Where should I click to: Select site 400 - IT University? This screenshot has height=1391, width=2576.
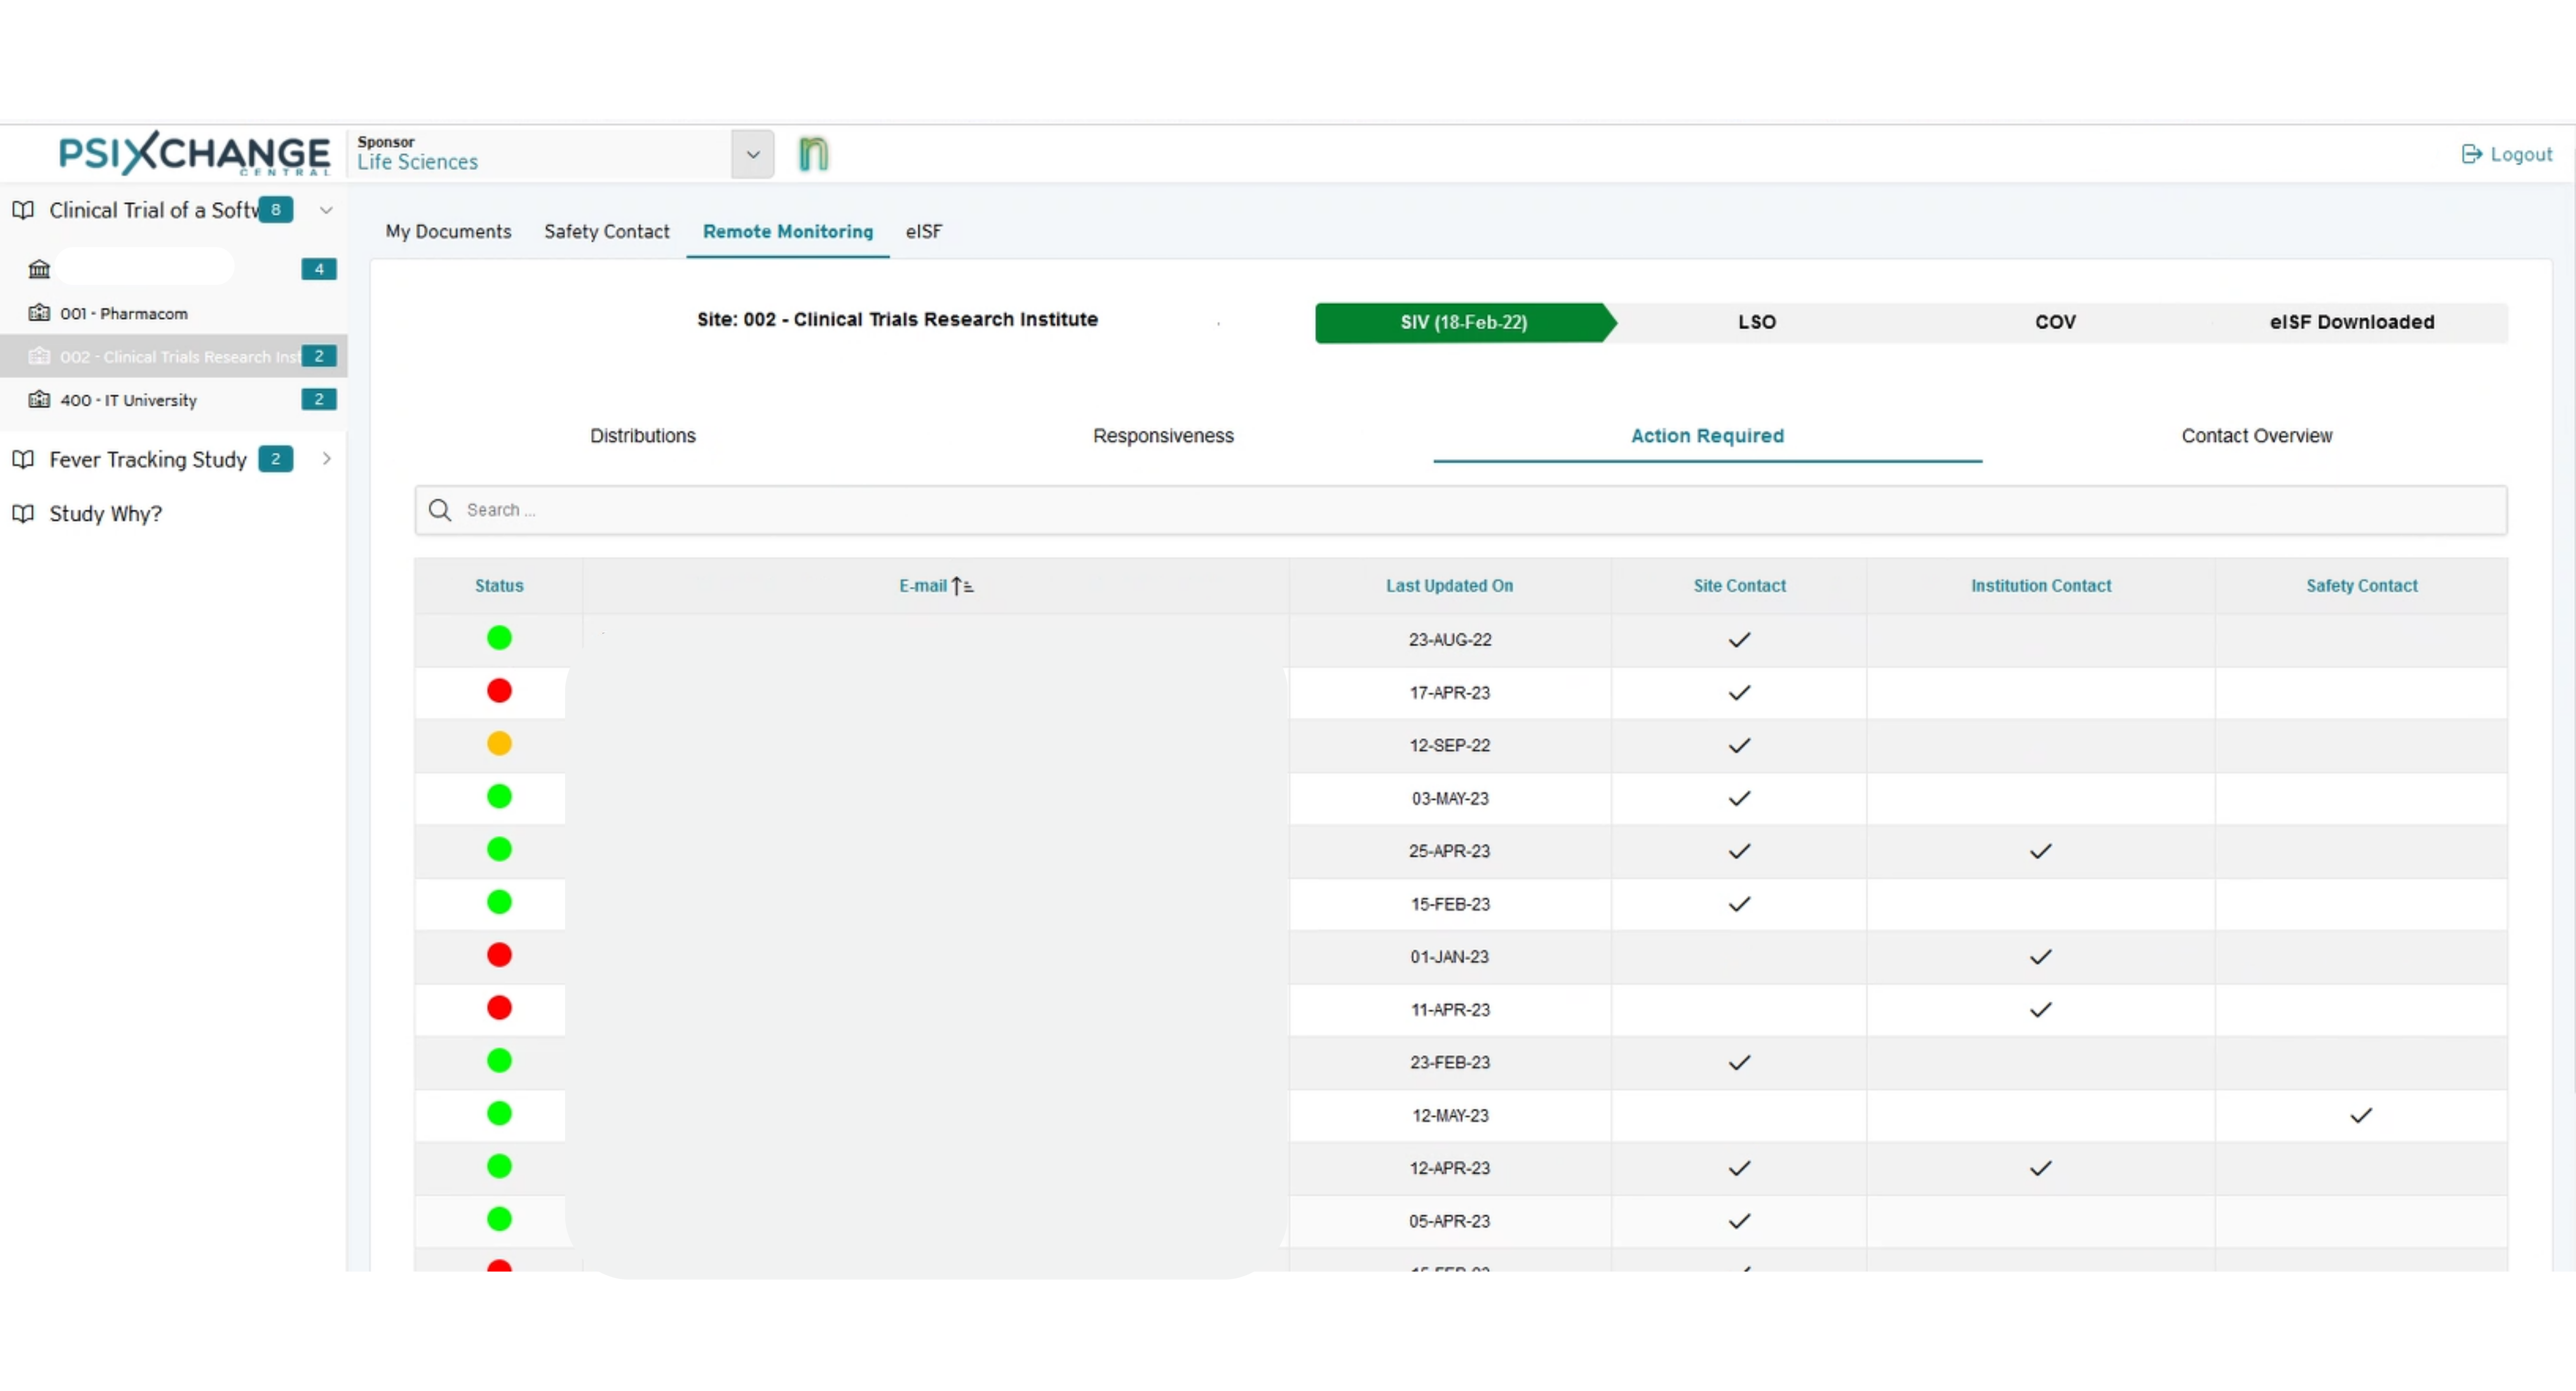(x=128, y=400)
